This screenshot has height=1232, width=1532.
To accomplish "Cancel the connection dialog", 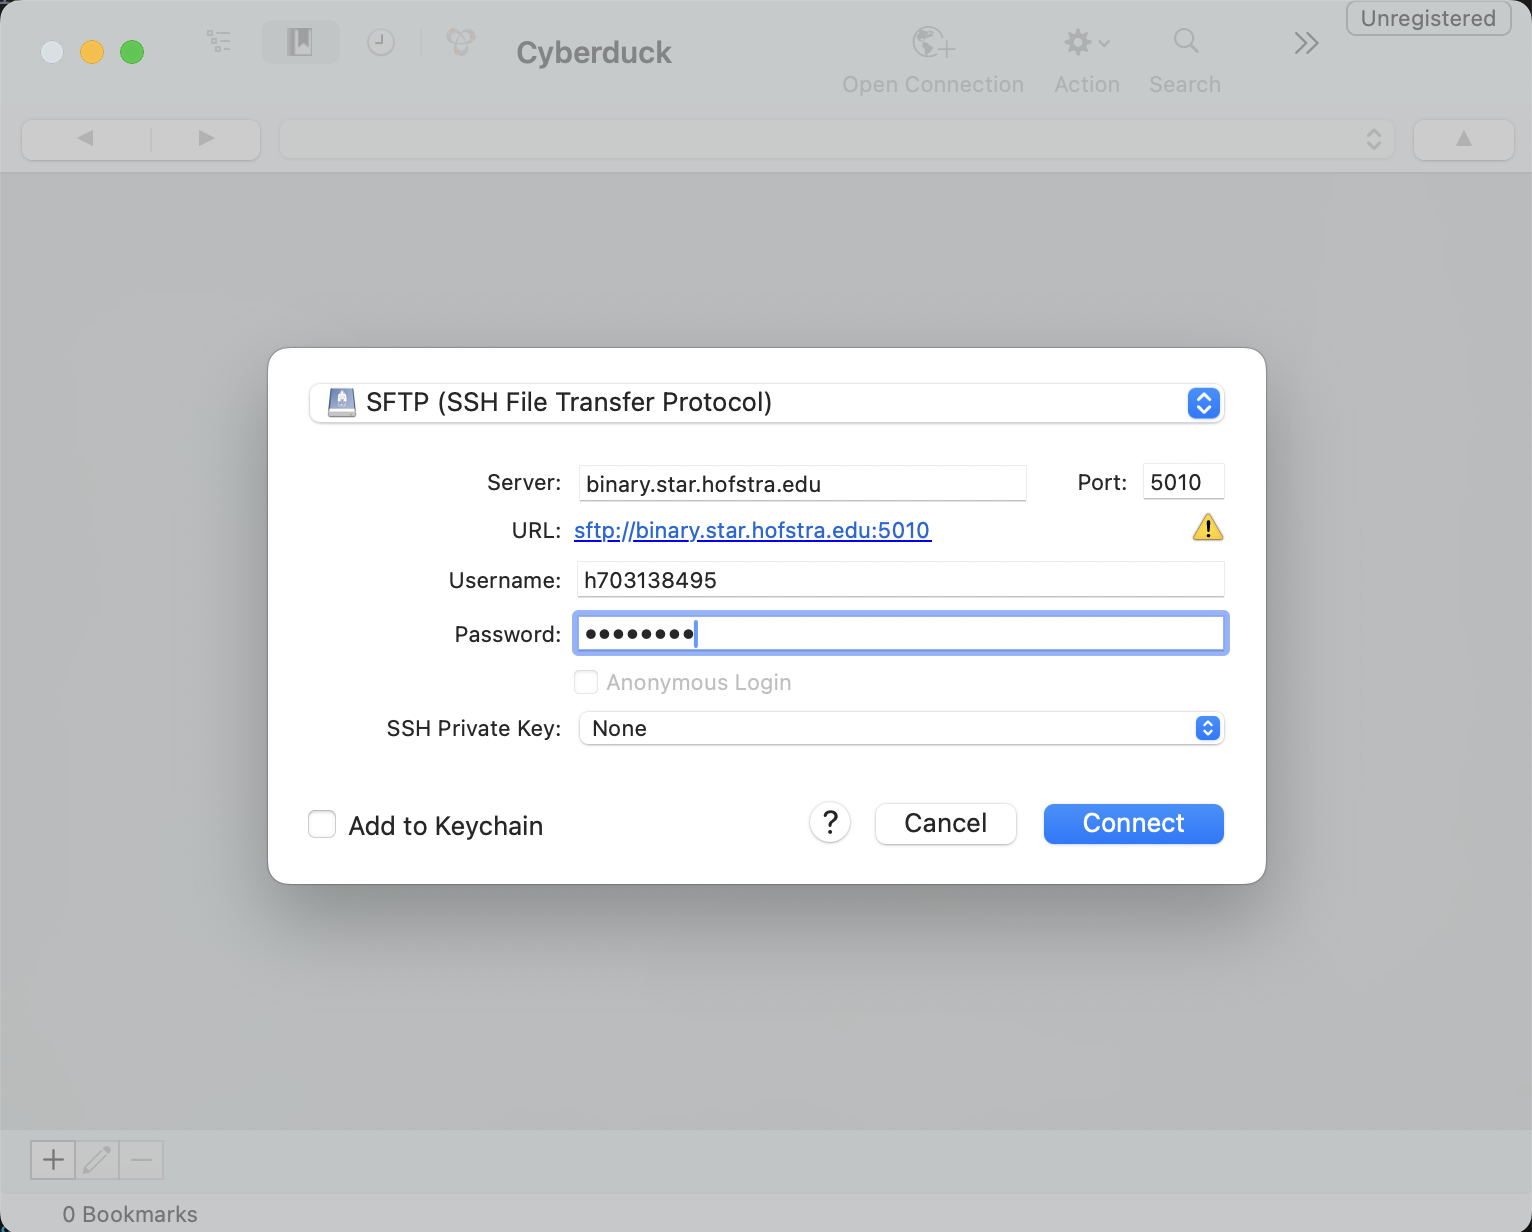I will coord(946,824).
